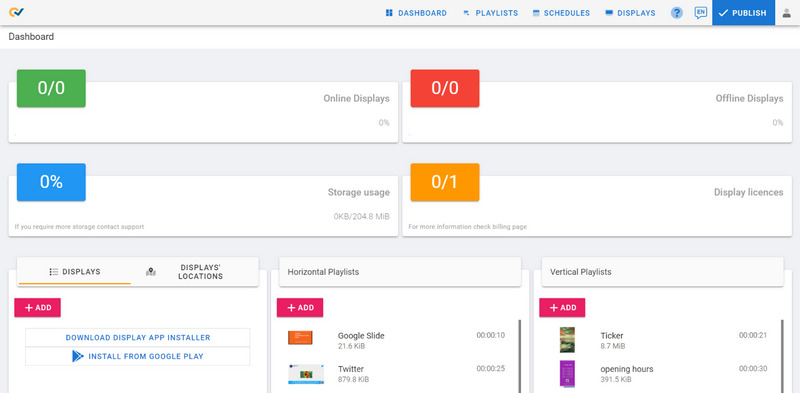Click the Displays' Locations map icon
The height and width of the screenshot is (393, 800).
point(151,272)
